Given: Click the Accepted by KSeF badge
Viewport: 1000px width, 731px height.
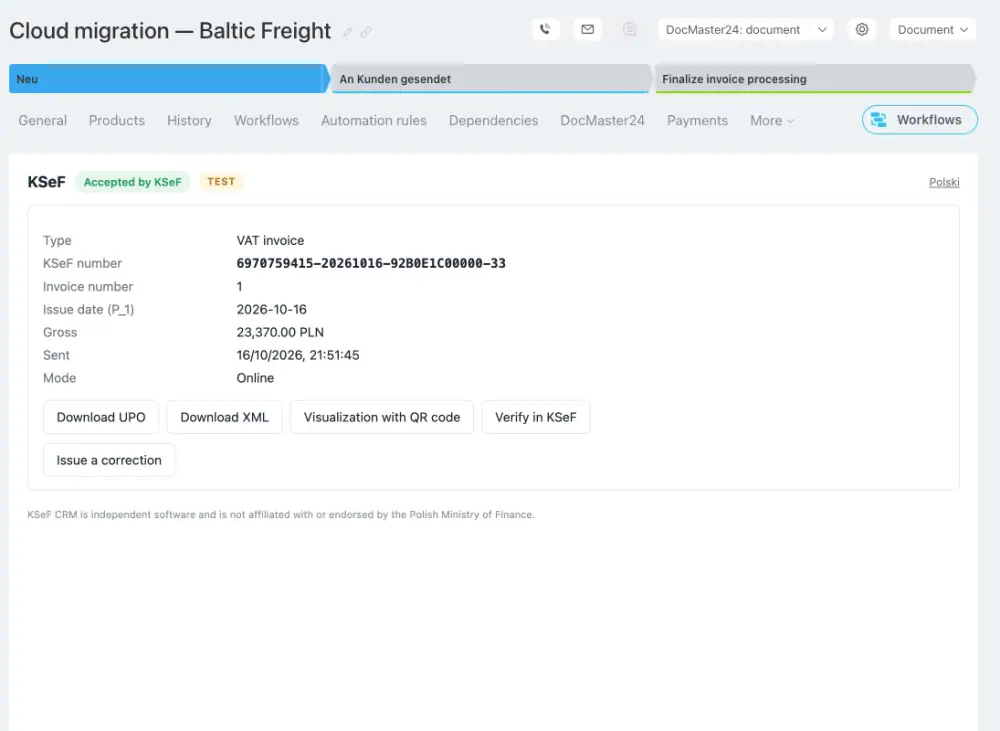Looking at the screenshot, I should click(x=133, y=182).
